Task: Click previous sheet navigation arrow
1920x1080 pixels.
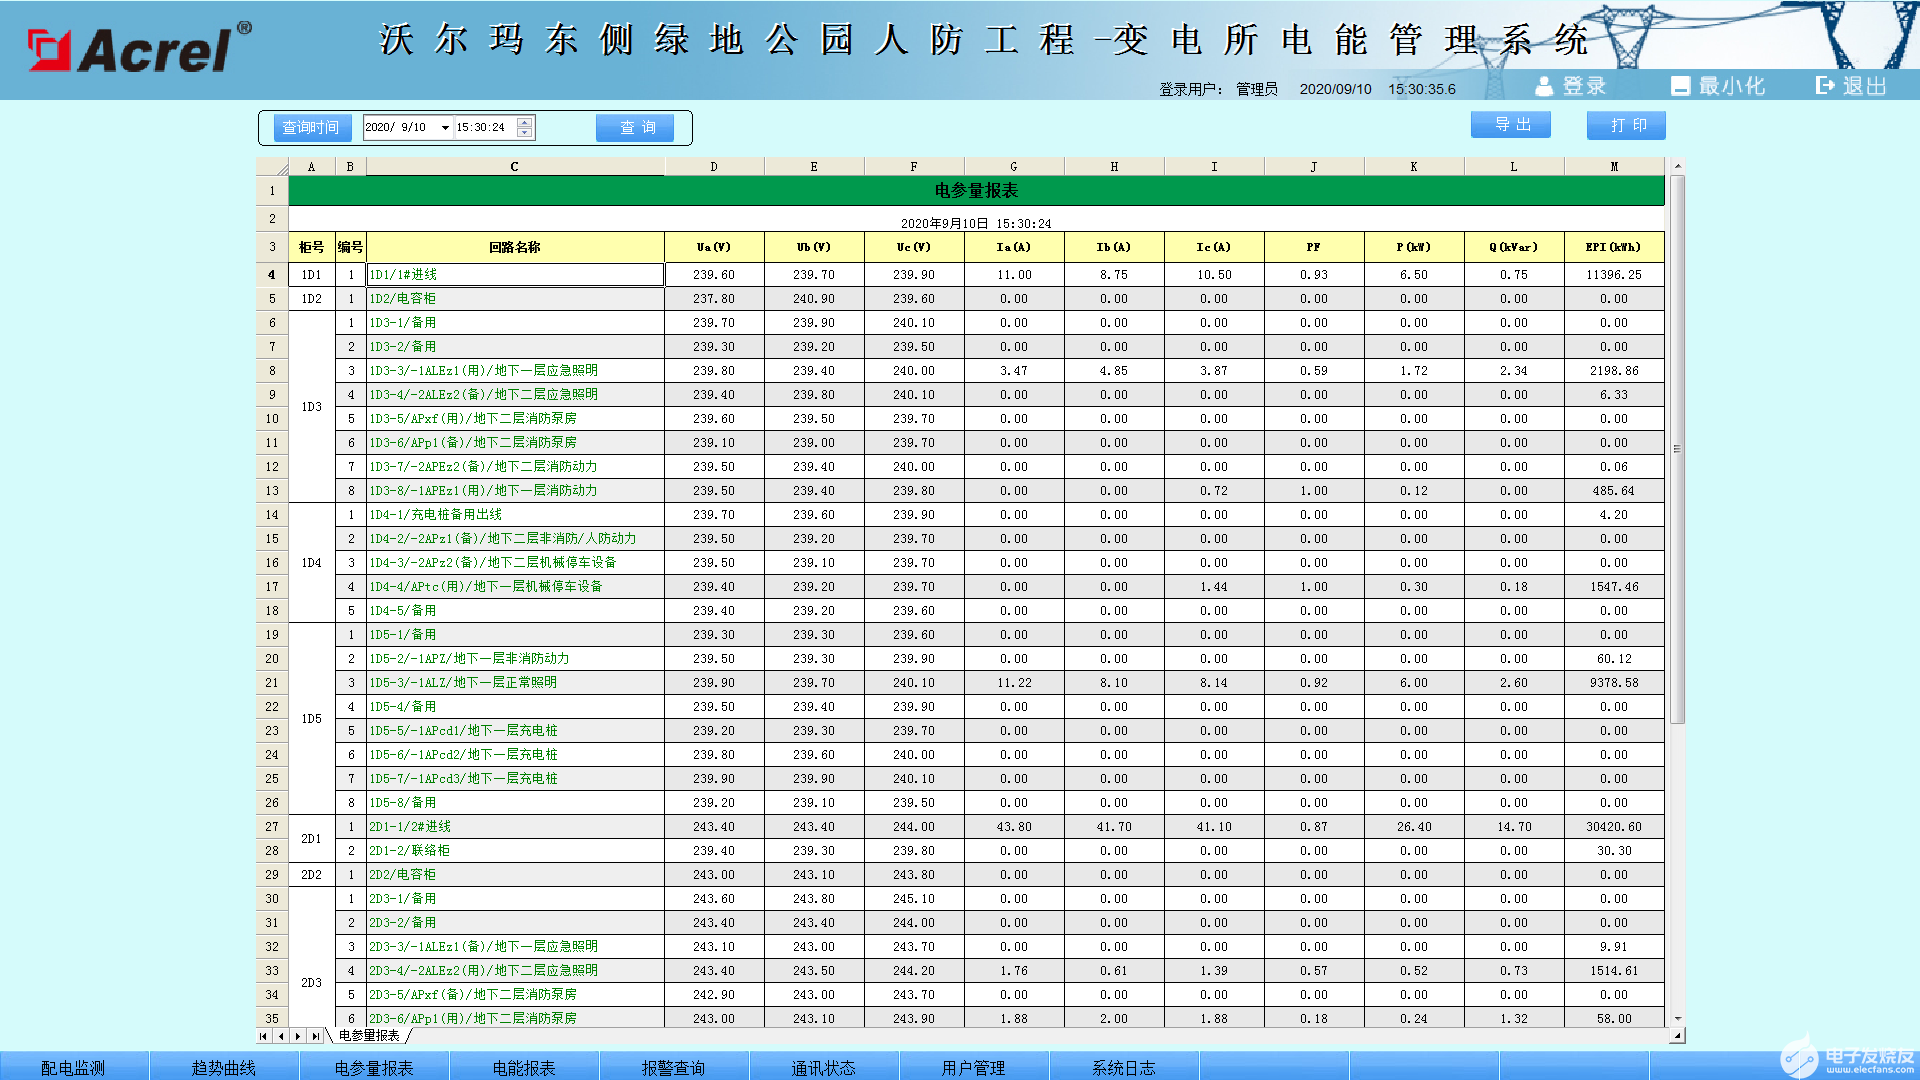Action: pos(281,1036)
